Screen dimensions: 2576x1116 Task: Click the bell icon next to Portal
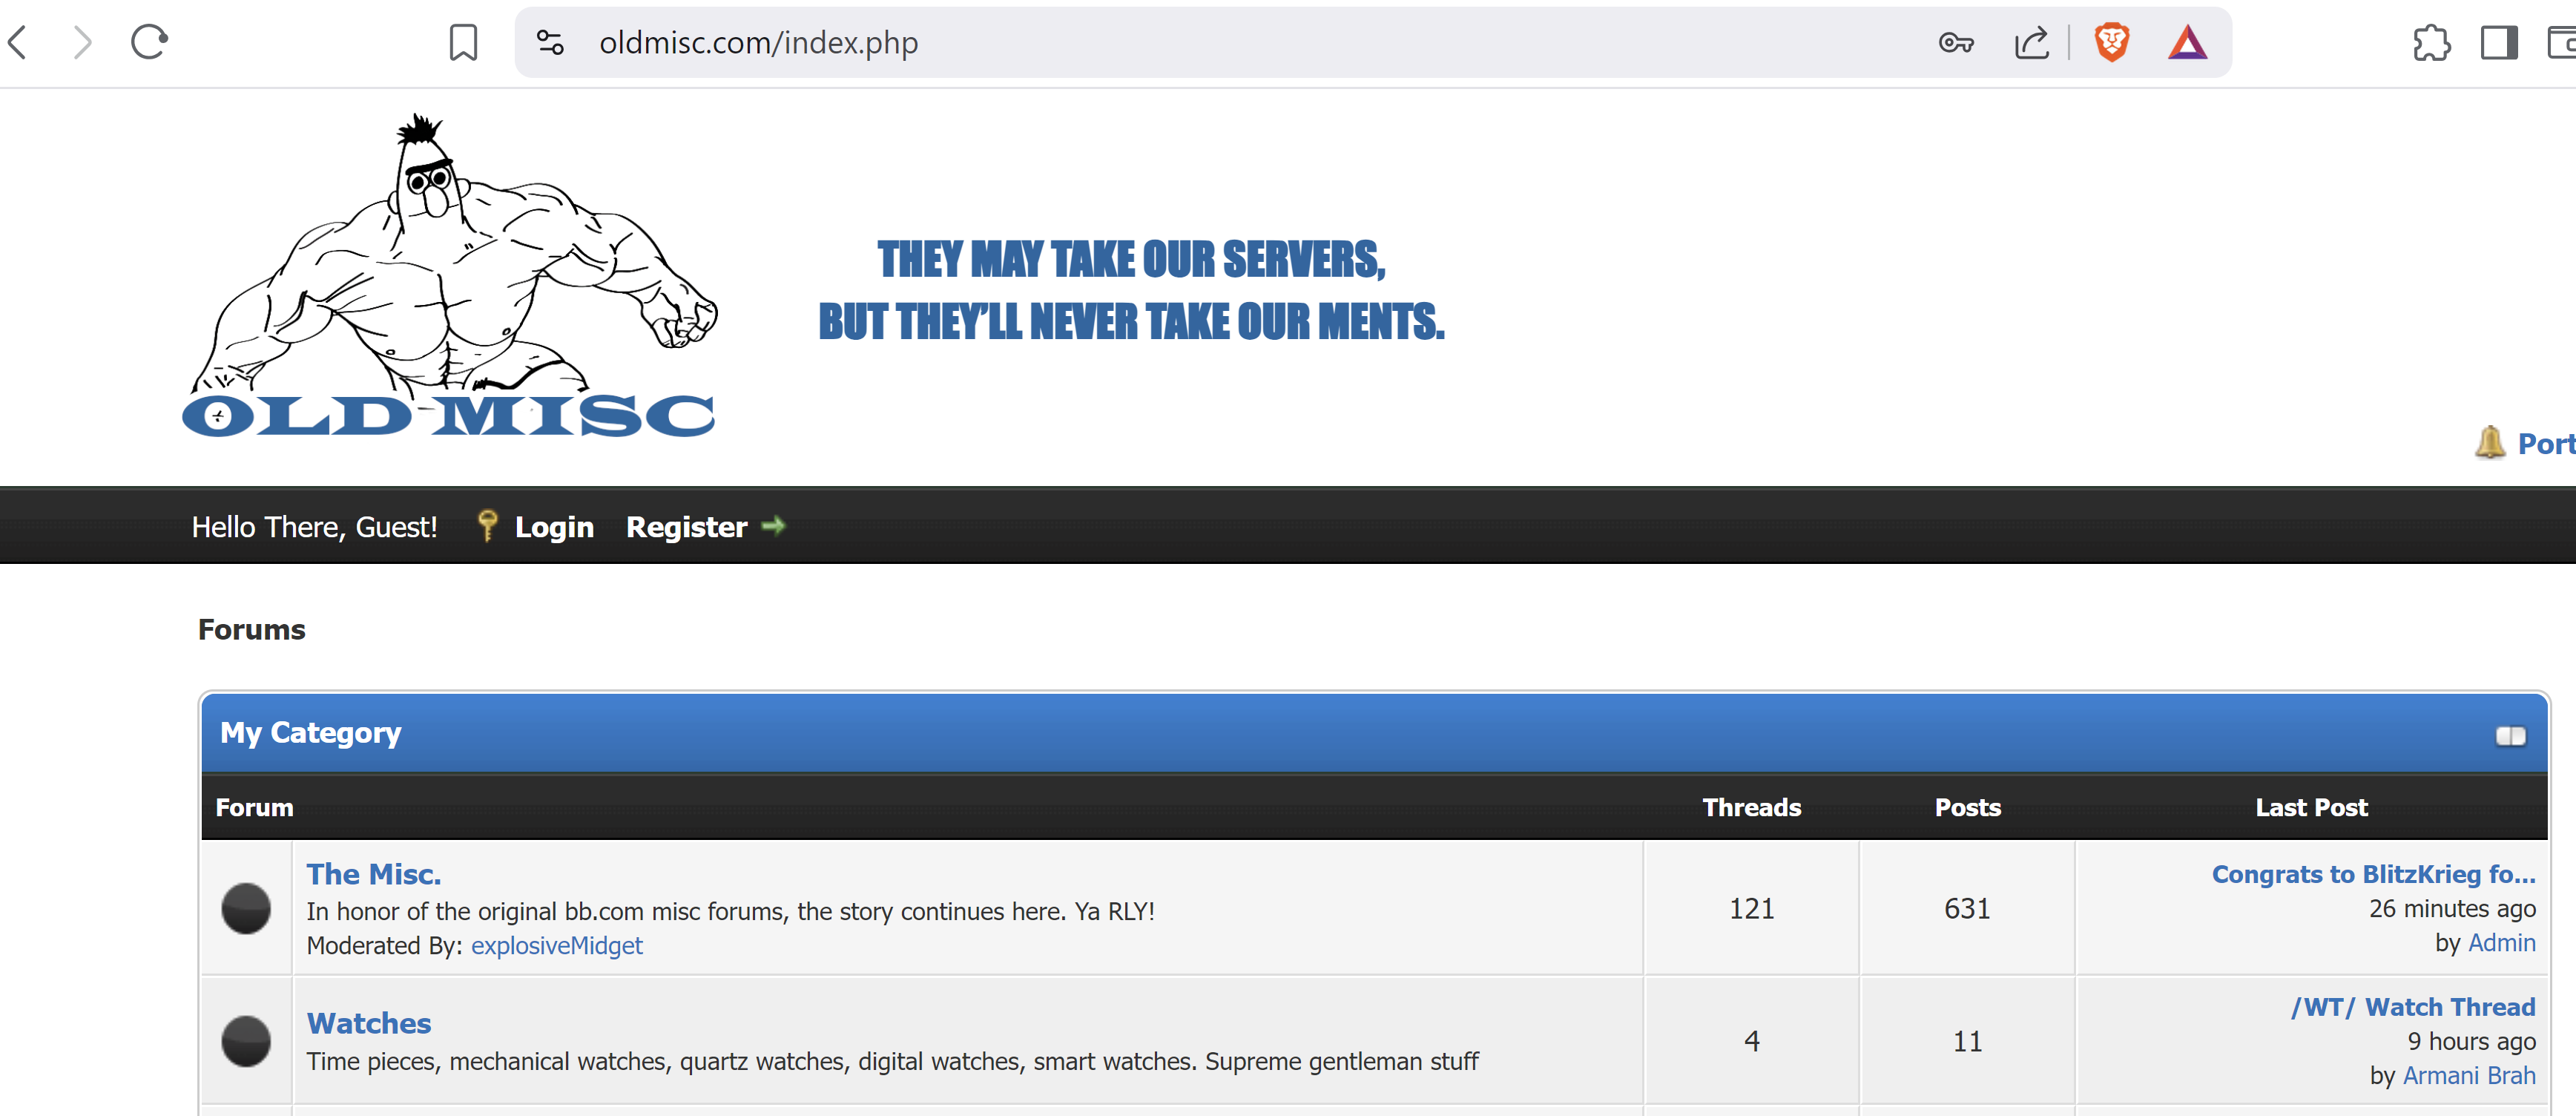tap(2490, 442)
